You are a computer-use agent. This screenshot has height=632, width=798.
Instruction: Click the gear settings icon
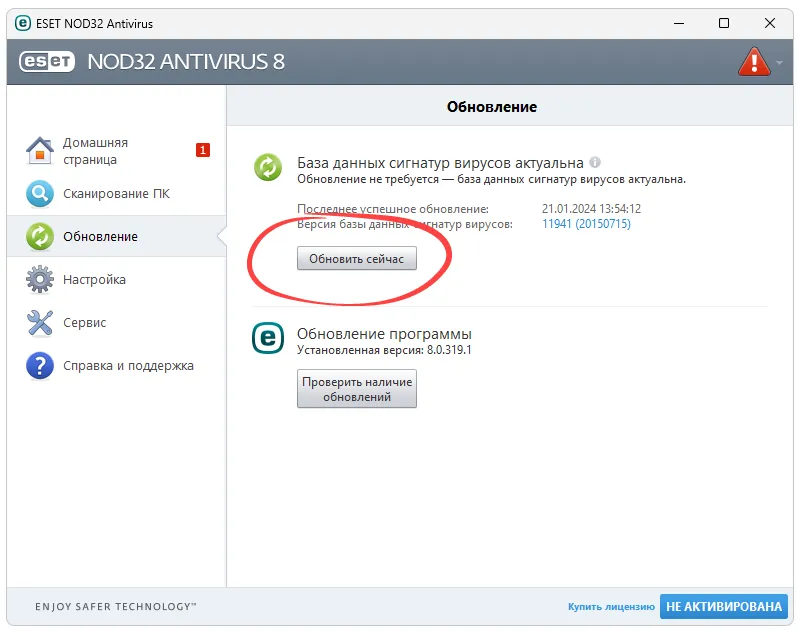(40, 279)
